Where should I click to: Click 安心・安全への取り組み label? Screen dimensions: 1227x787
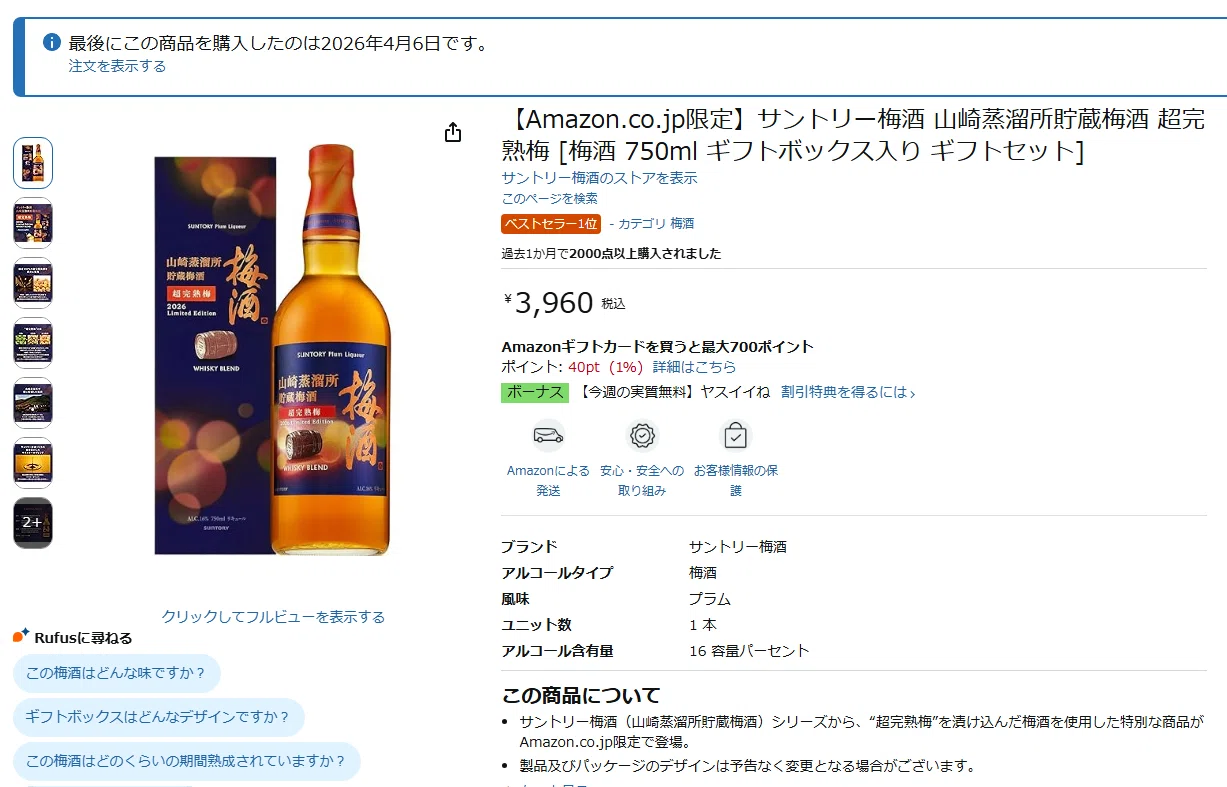tap(642, 480)
